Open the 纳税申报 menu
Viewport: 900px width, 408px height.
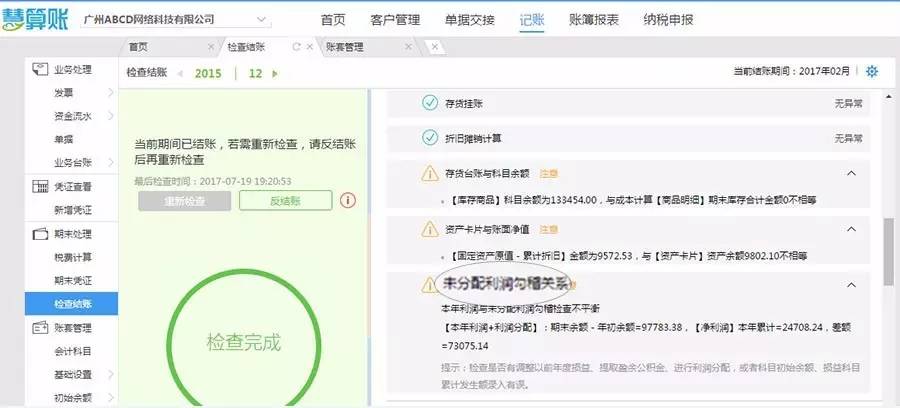coord(668,20)
